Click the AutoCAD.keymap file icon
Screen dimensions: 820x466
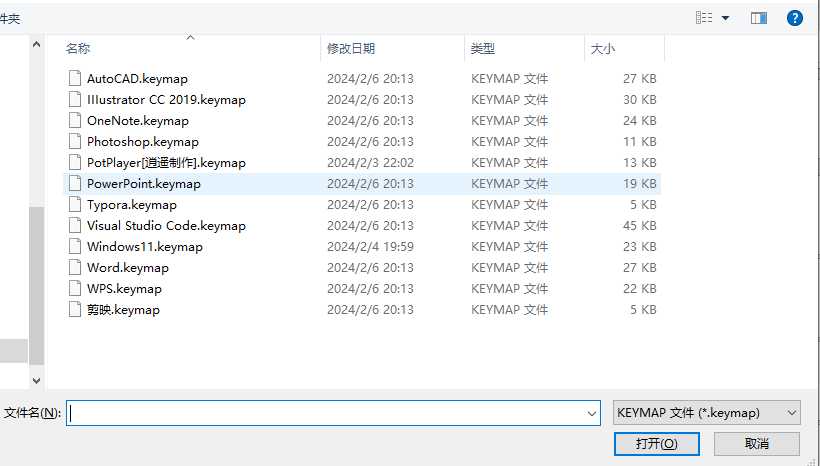click(75, 78)
